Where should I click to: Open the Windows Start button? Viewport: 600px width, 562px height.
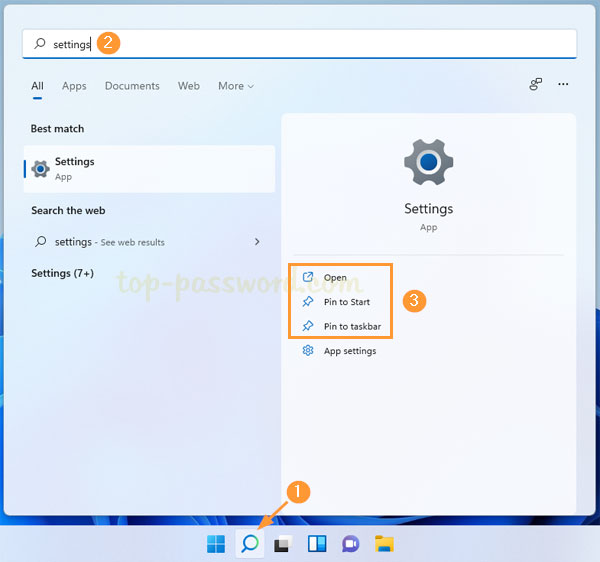click(x=216, y=543)
